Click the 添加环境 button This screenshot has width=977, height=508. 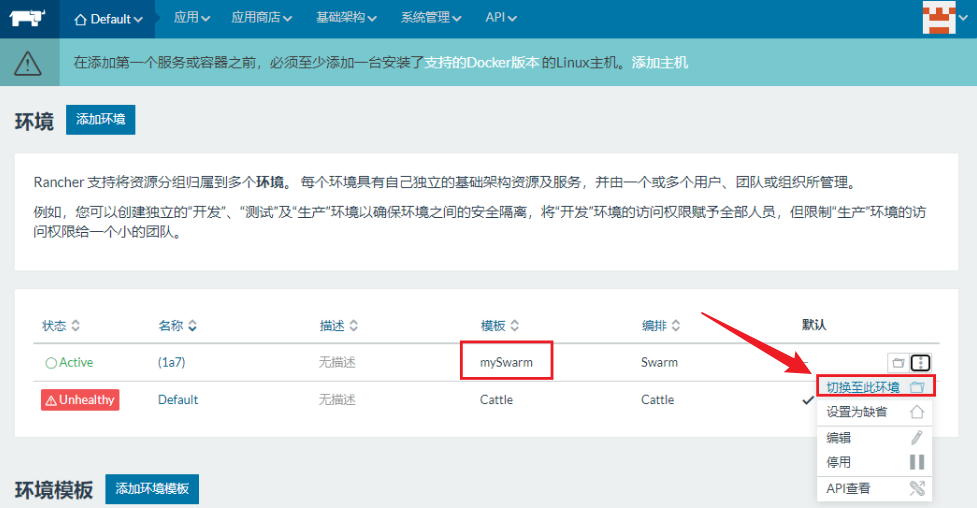[100, 120]
